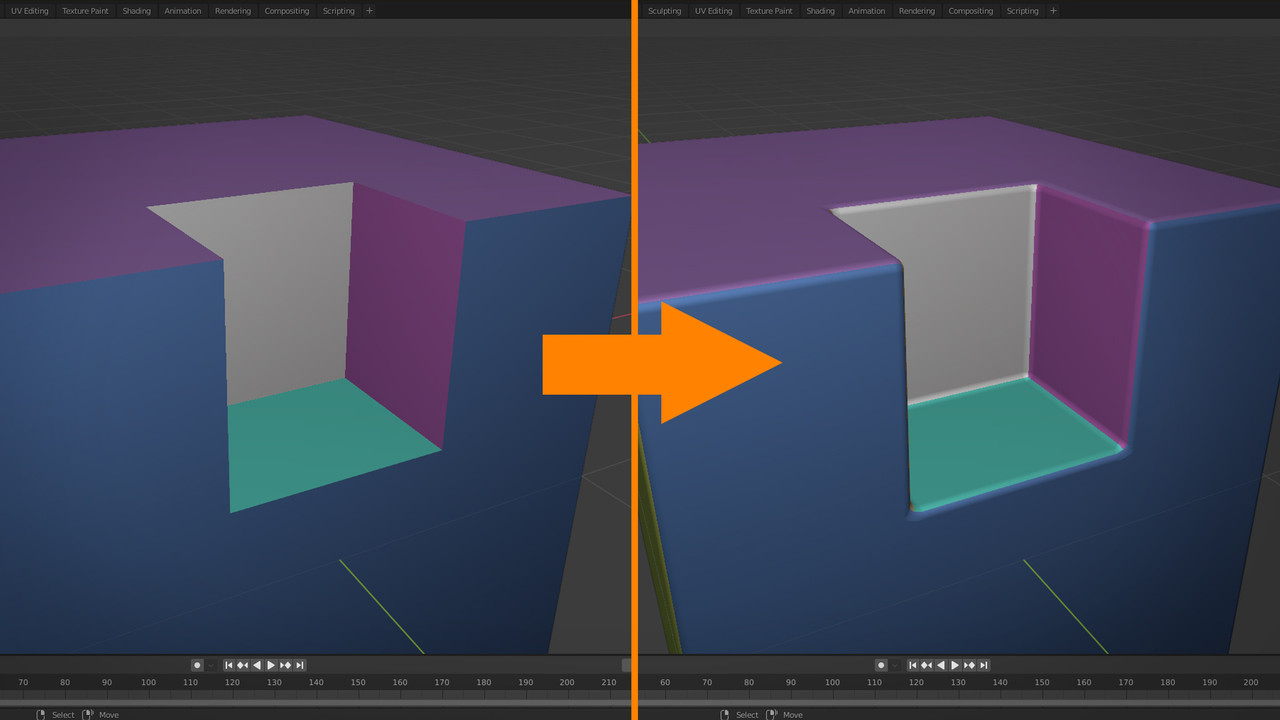Open Scripting tab in left panel
This screenshot has width=1280, height=720.
pos(339,11)
